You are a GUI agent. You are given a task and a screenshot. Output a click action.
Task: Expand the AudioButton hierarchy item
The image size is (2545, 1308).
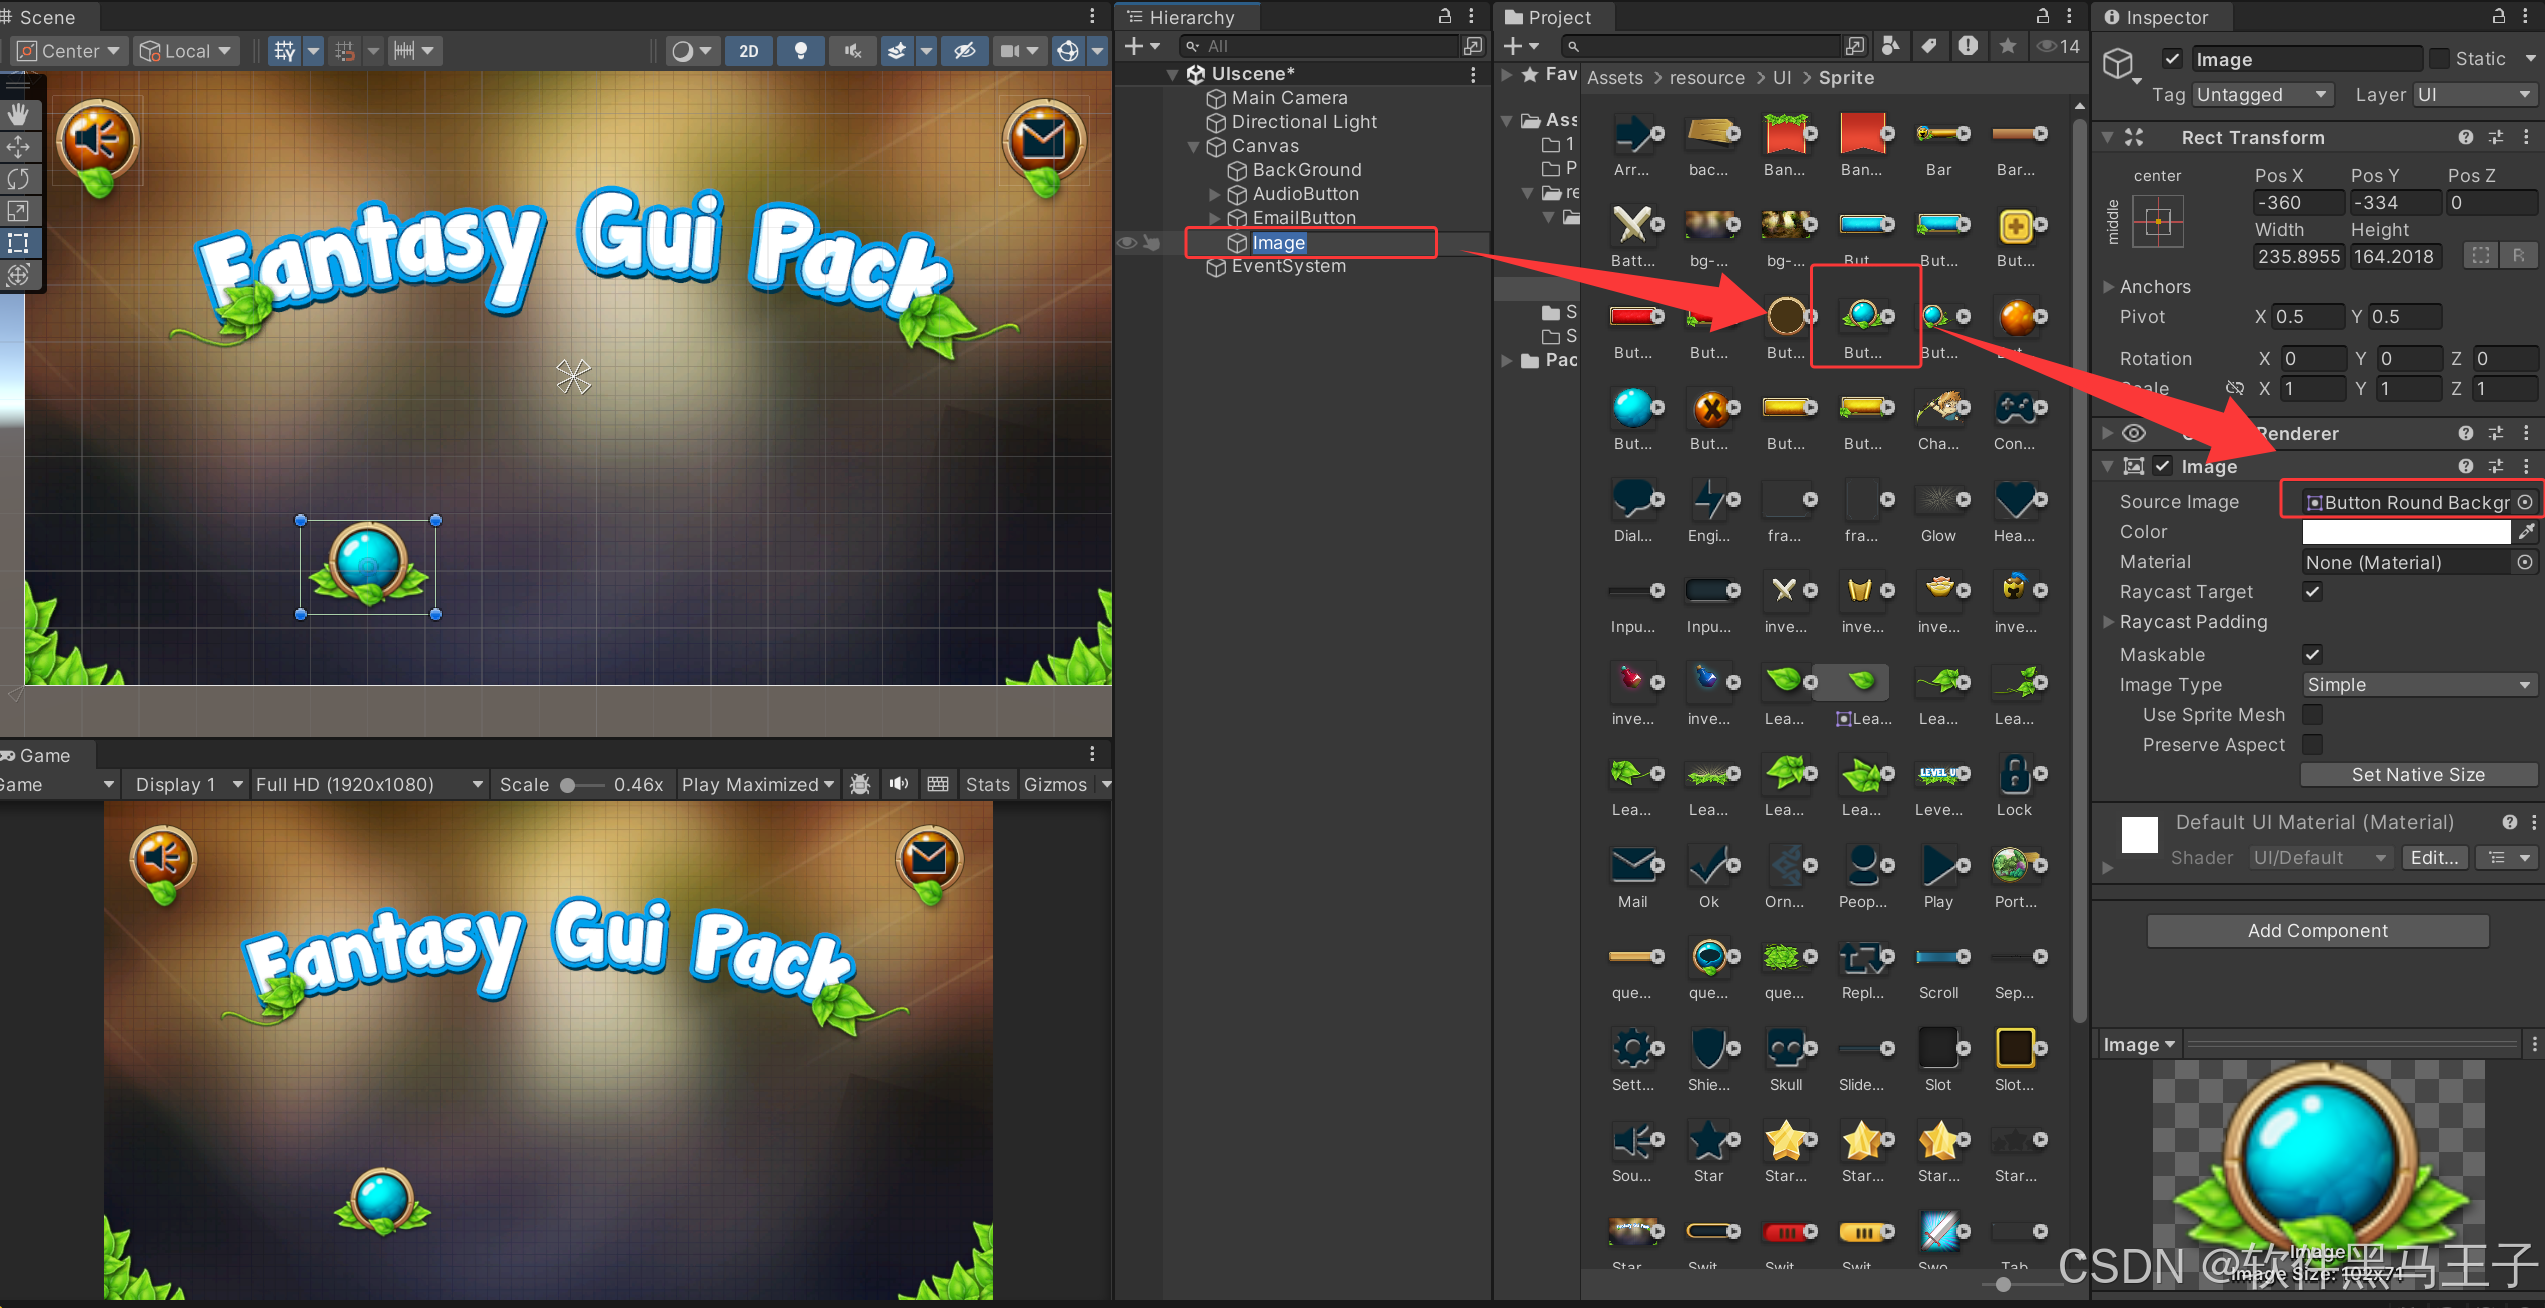[x=1215, y=194]
